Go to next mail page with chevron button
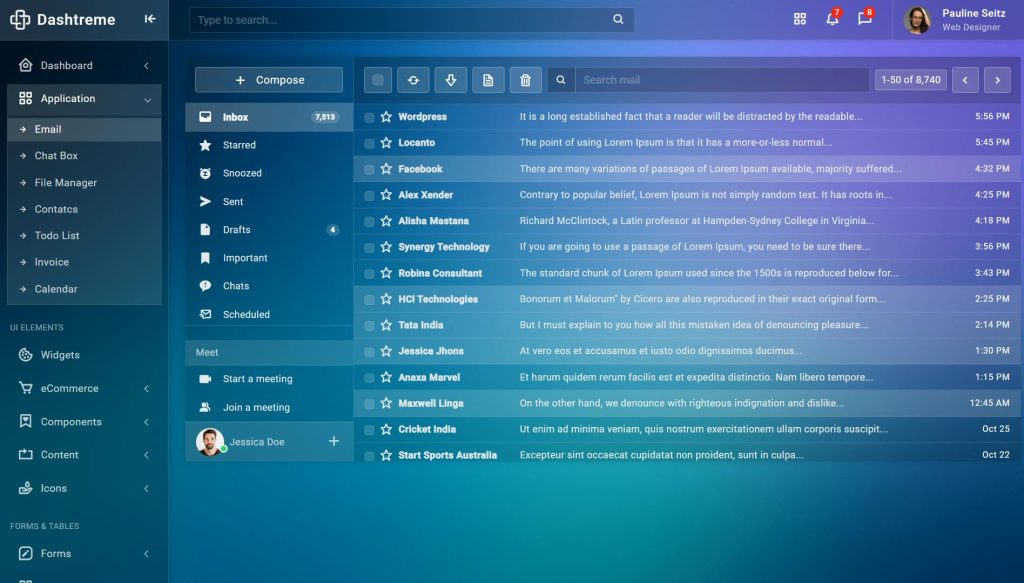Screen dimensions: 1024x583 click(997, 79)
